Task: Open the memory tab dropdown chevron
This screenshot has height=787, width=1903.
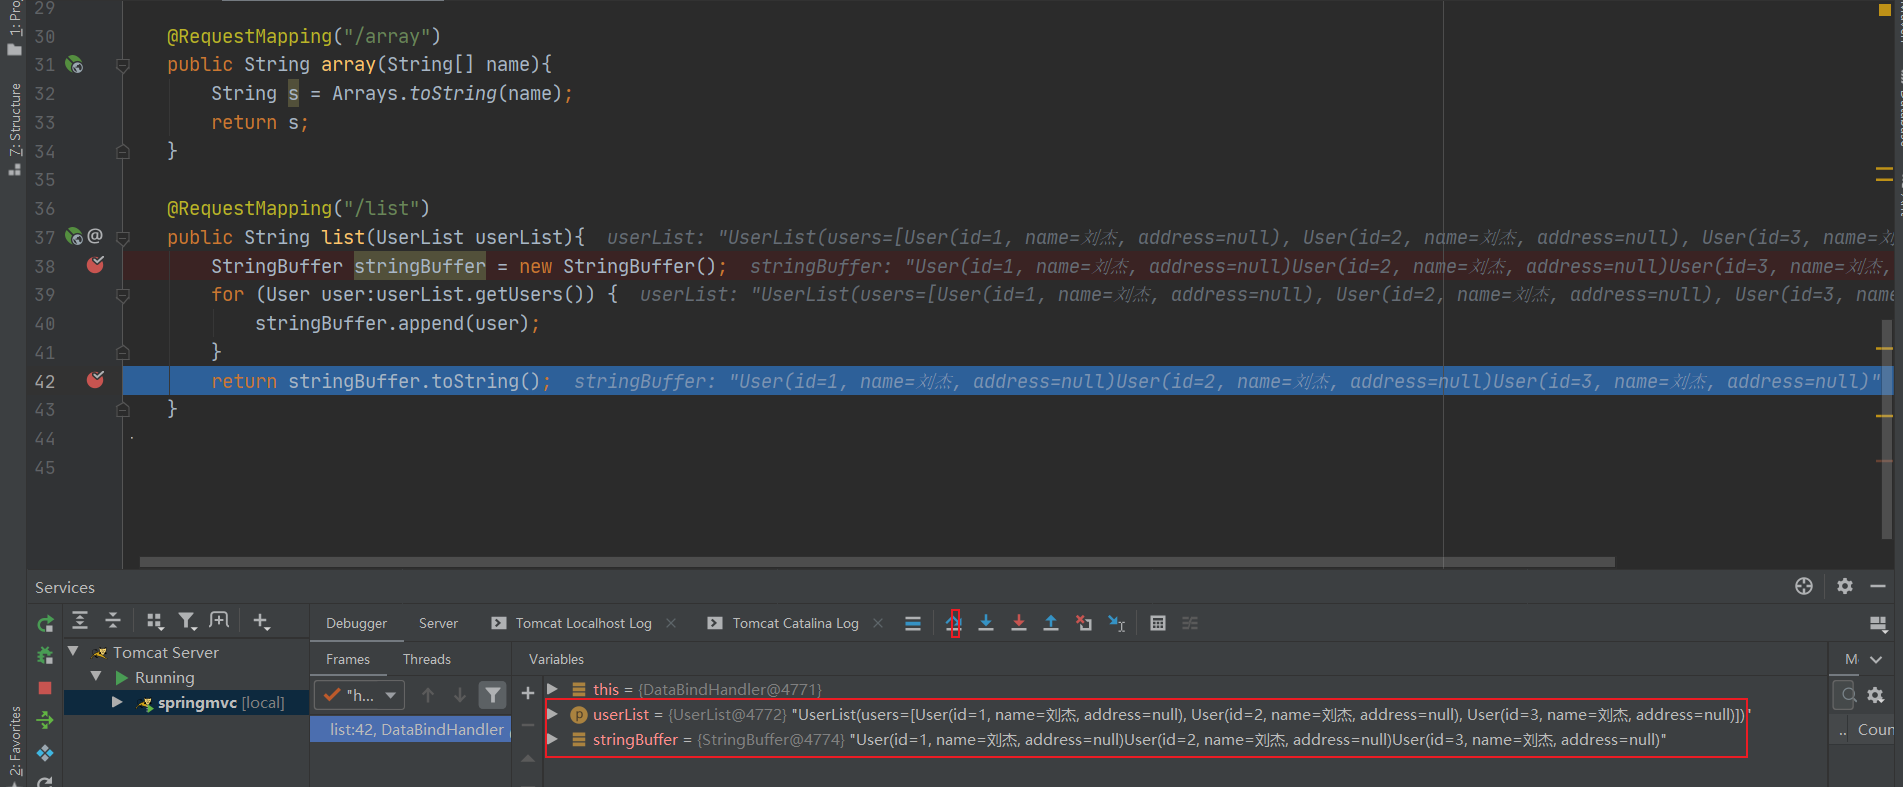Action: point(1876,659)
